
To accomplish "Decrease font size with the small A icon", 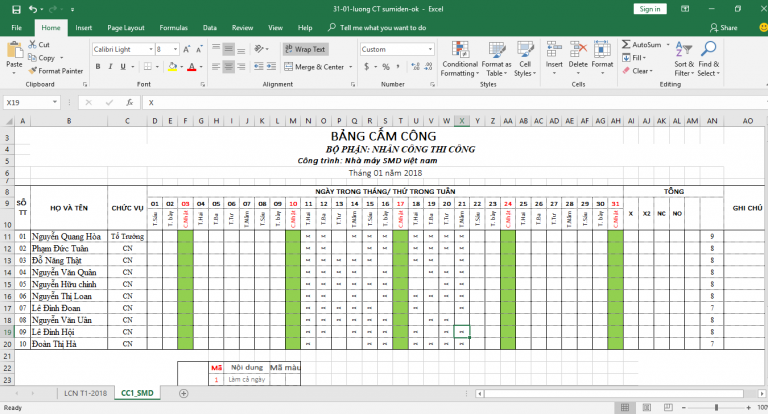I will tap(199, 49).
